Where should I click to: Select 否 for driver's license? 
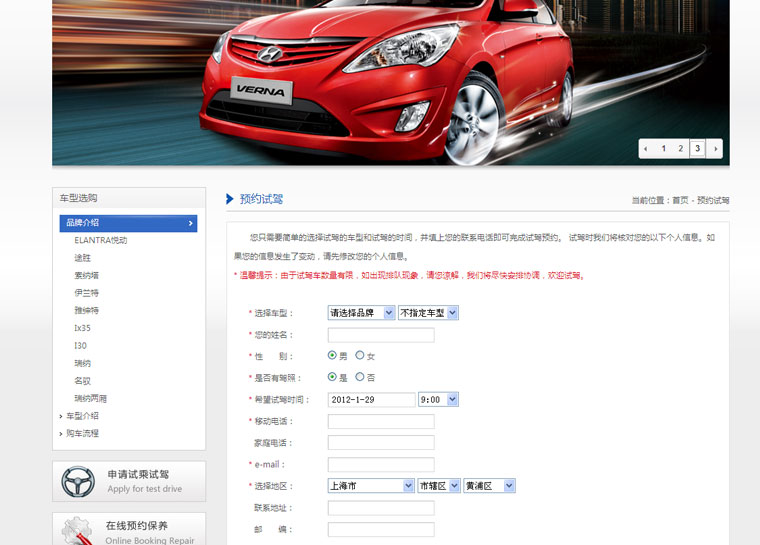[x=360, y=377]
